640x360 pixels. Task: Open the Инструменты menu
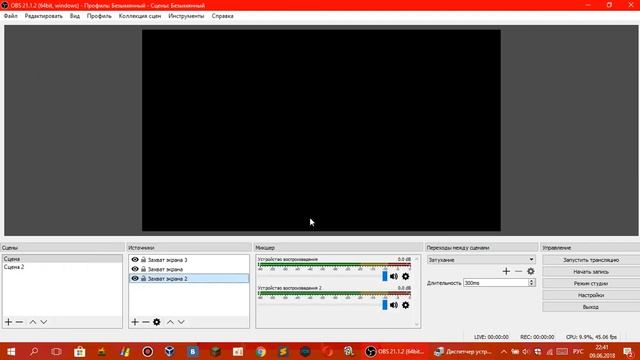click(186, 16)
